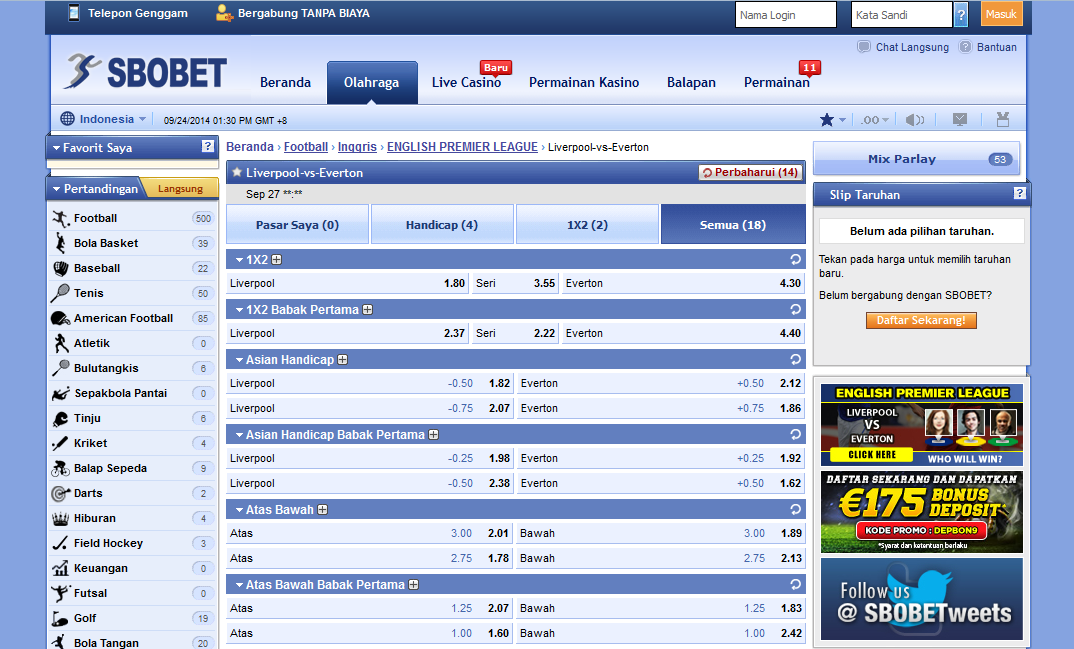This screenshot has height=649, width=1074.
Task: Click the Darts target icon
Action: 61,494
